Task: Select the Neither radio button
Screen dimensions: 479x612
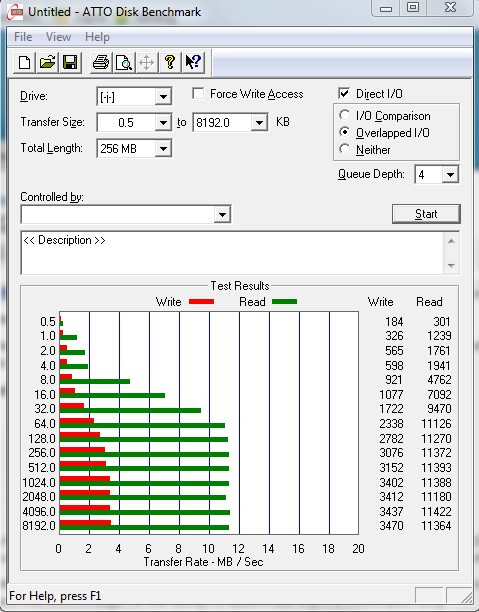Action: (x=345, y=149)
